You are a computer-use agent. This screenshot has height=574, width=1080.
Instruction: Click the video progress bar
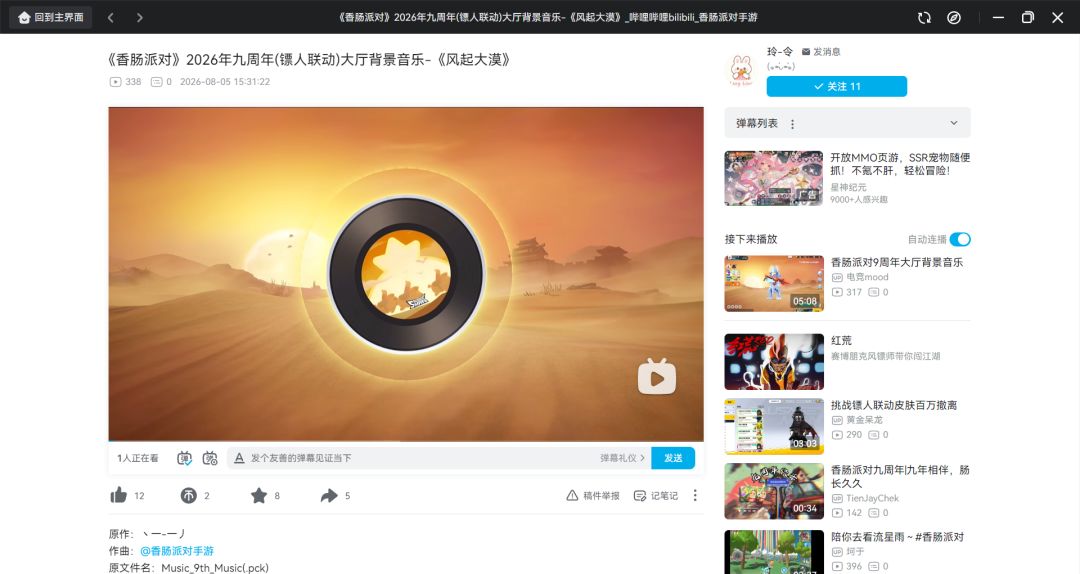pyautogui.click(x=406, y=440)
